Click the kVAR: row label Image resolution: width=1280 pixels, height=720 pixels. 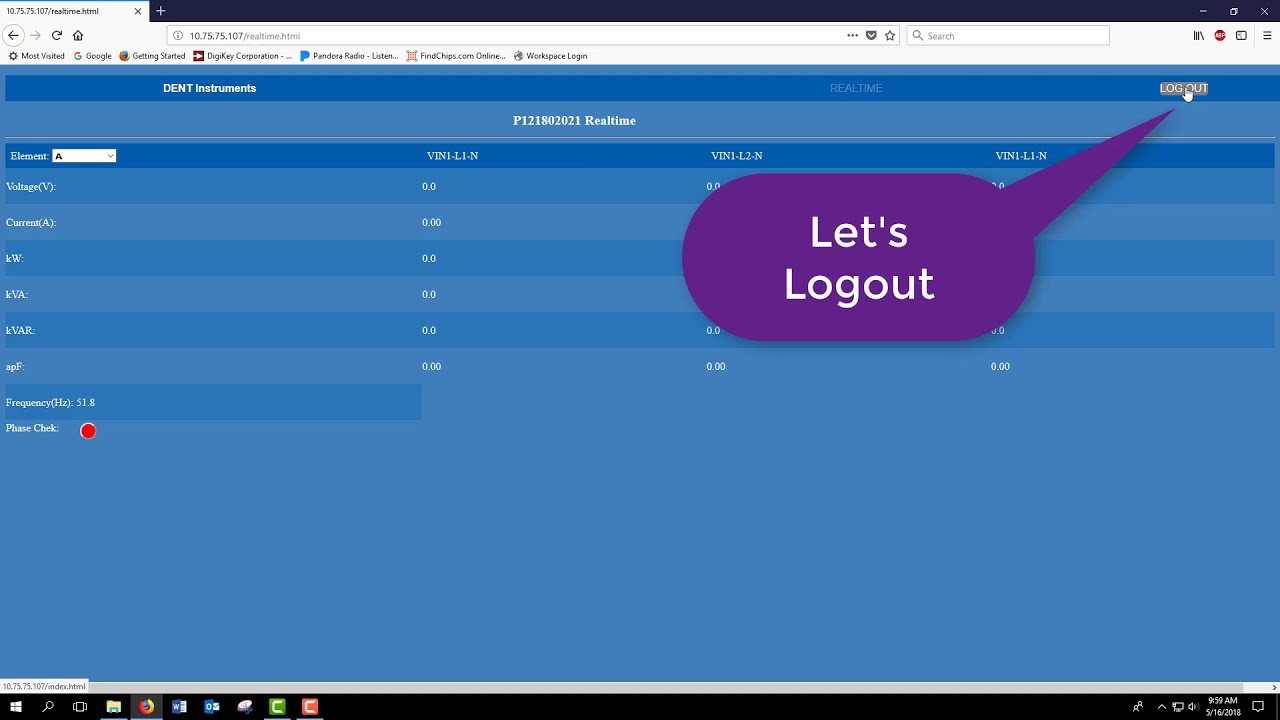point(20,331)
